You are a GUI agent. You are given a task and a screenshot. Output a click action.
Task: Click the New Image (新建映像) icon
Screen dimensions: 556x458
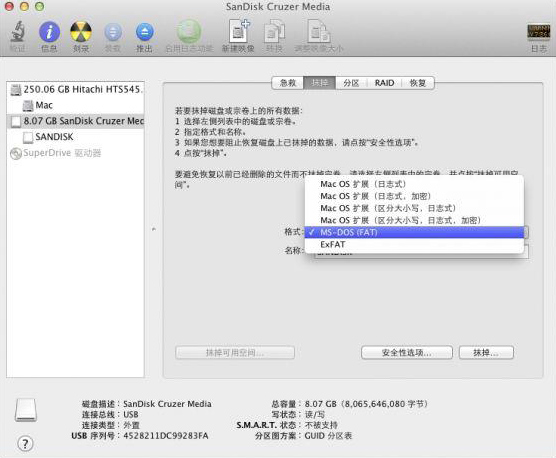click(238, 31)
